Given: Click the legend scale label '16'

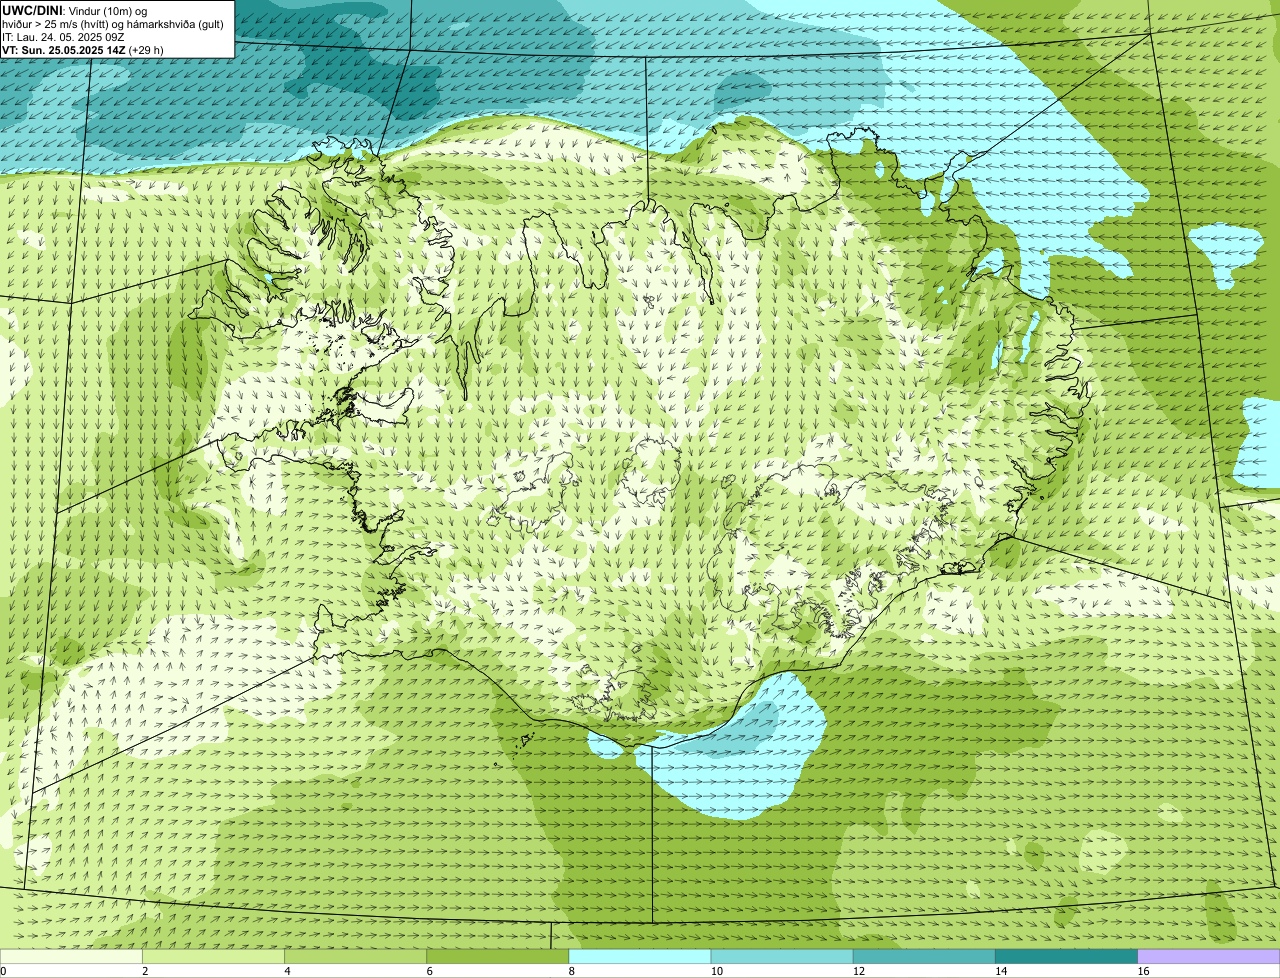Looking at the screenshot, I should click(1143, 971).
